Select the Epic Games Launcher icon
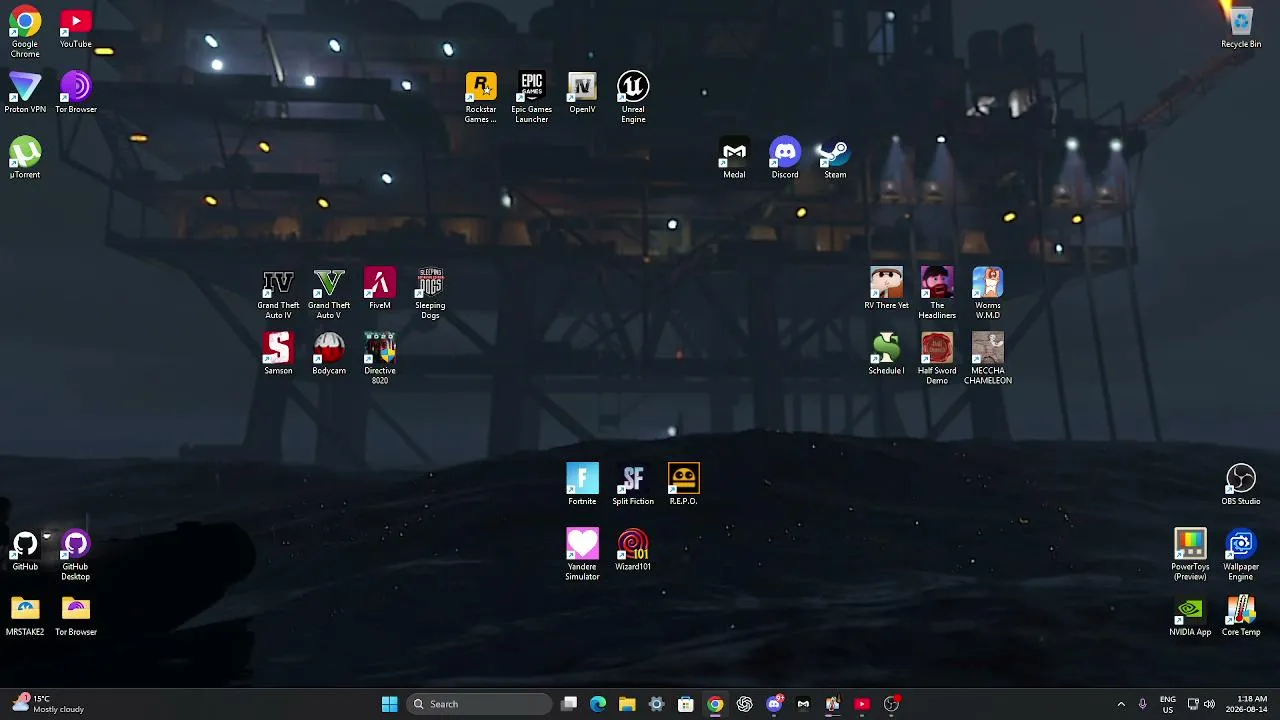 tap(532, 98)
